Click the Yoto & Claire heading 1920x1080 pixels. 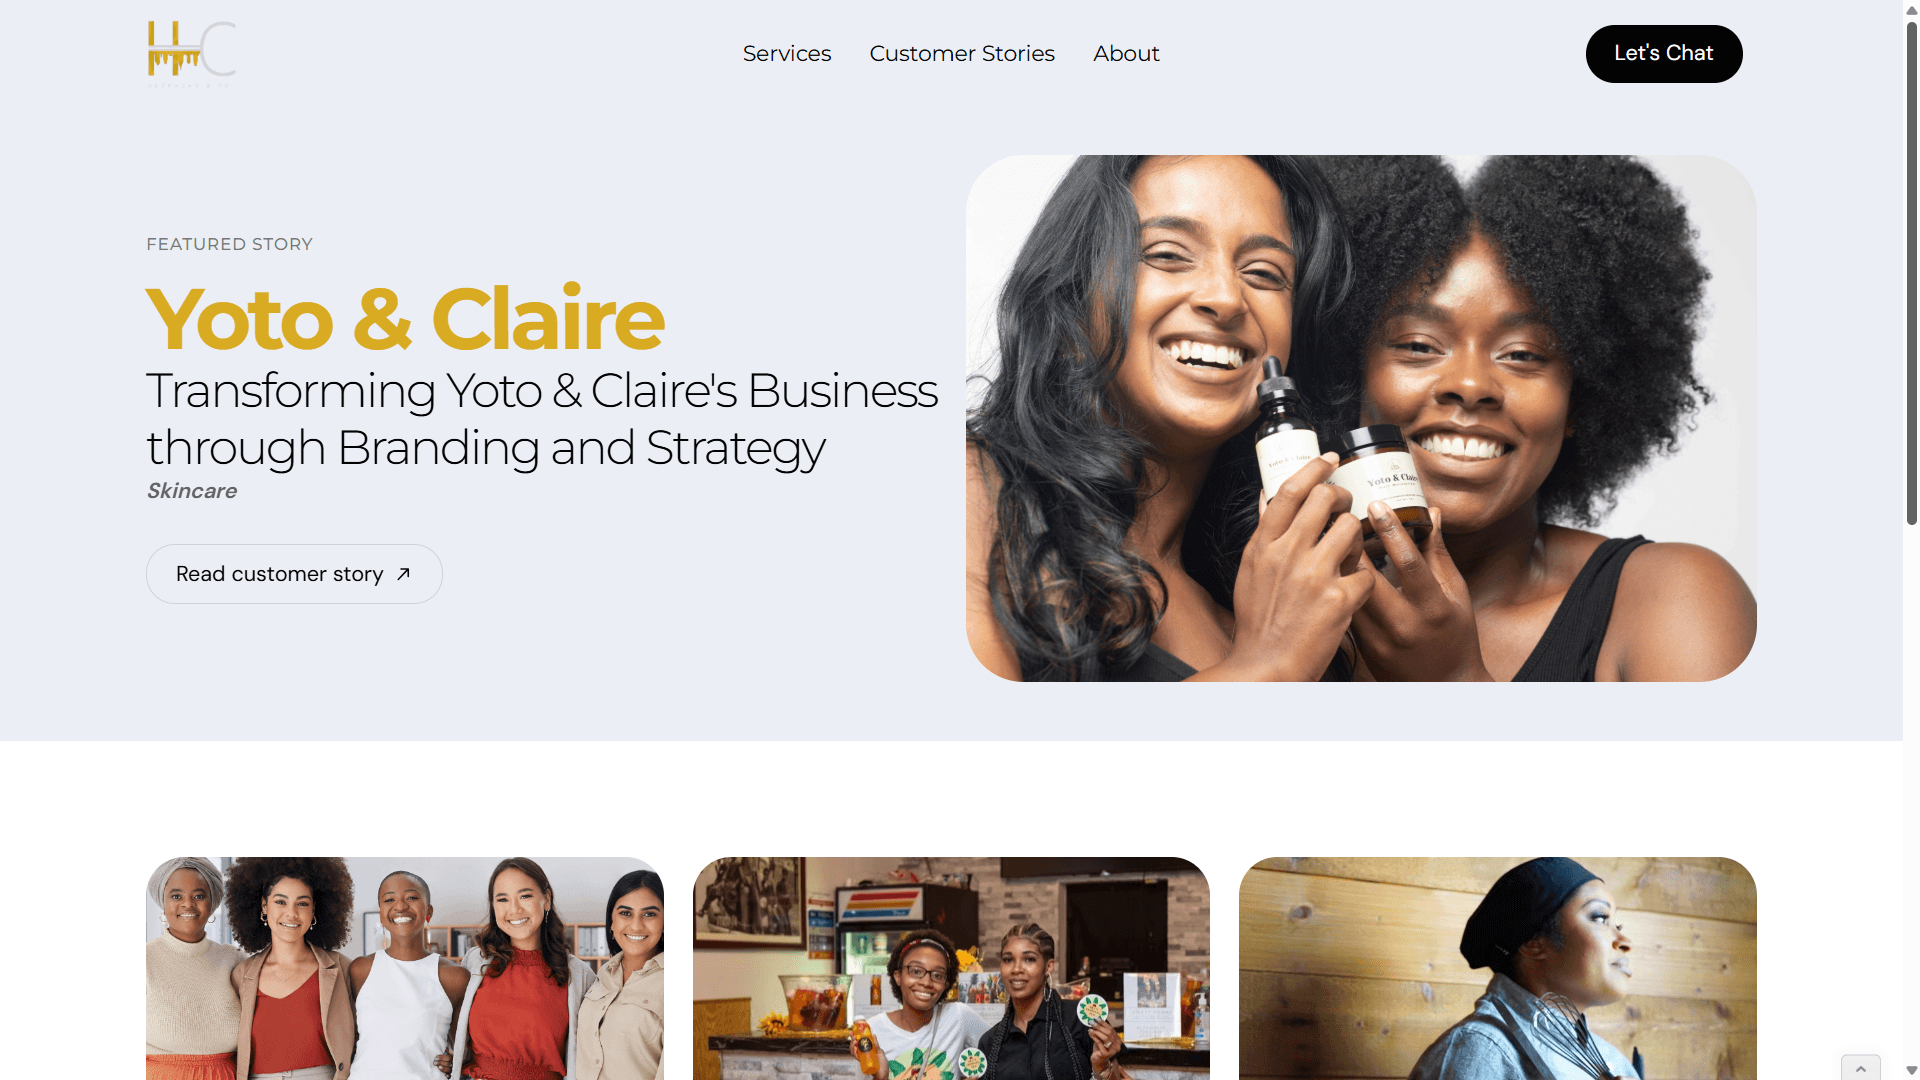tap(405, 319)
